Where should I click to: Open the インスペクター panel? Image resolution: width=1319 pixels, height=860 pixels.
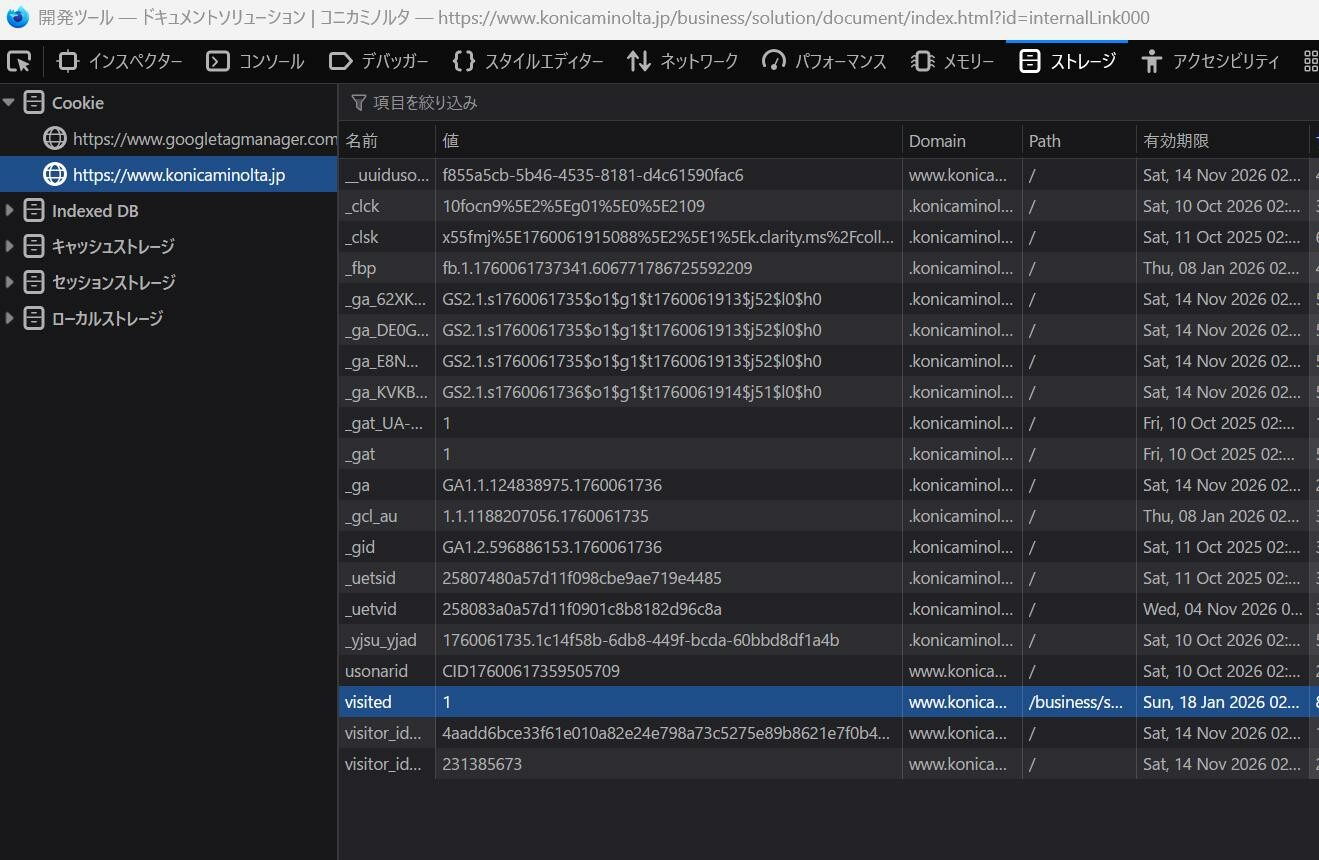[x=120, y=61]
